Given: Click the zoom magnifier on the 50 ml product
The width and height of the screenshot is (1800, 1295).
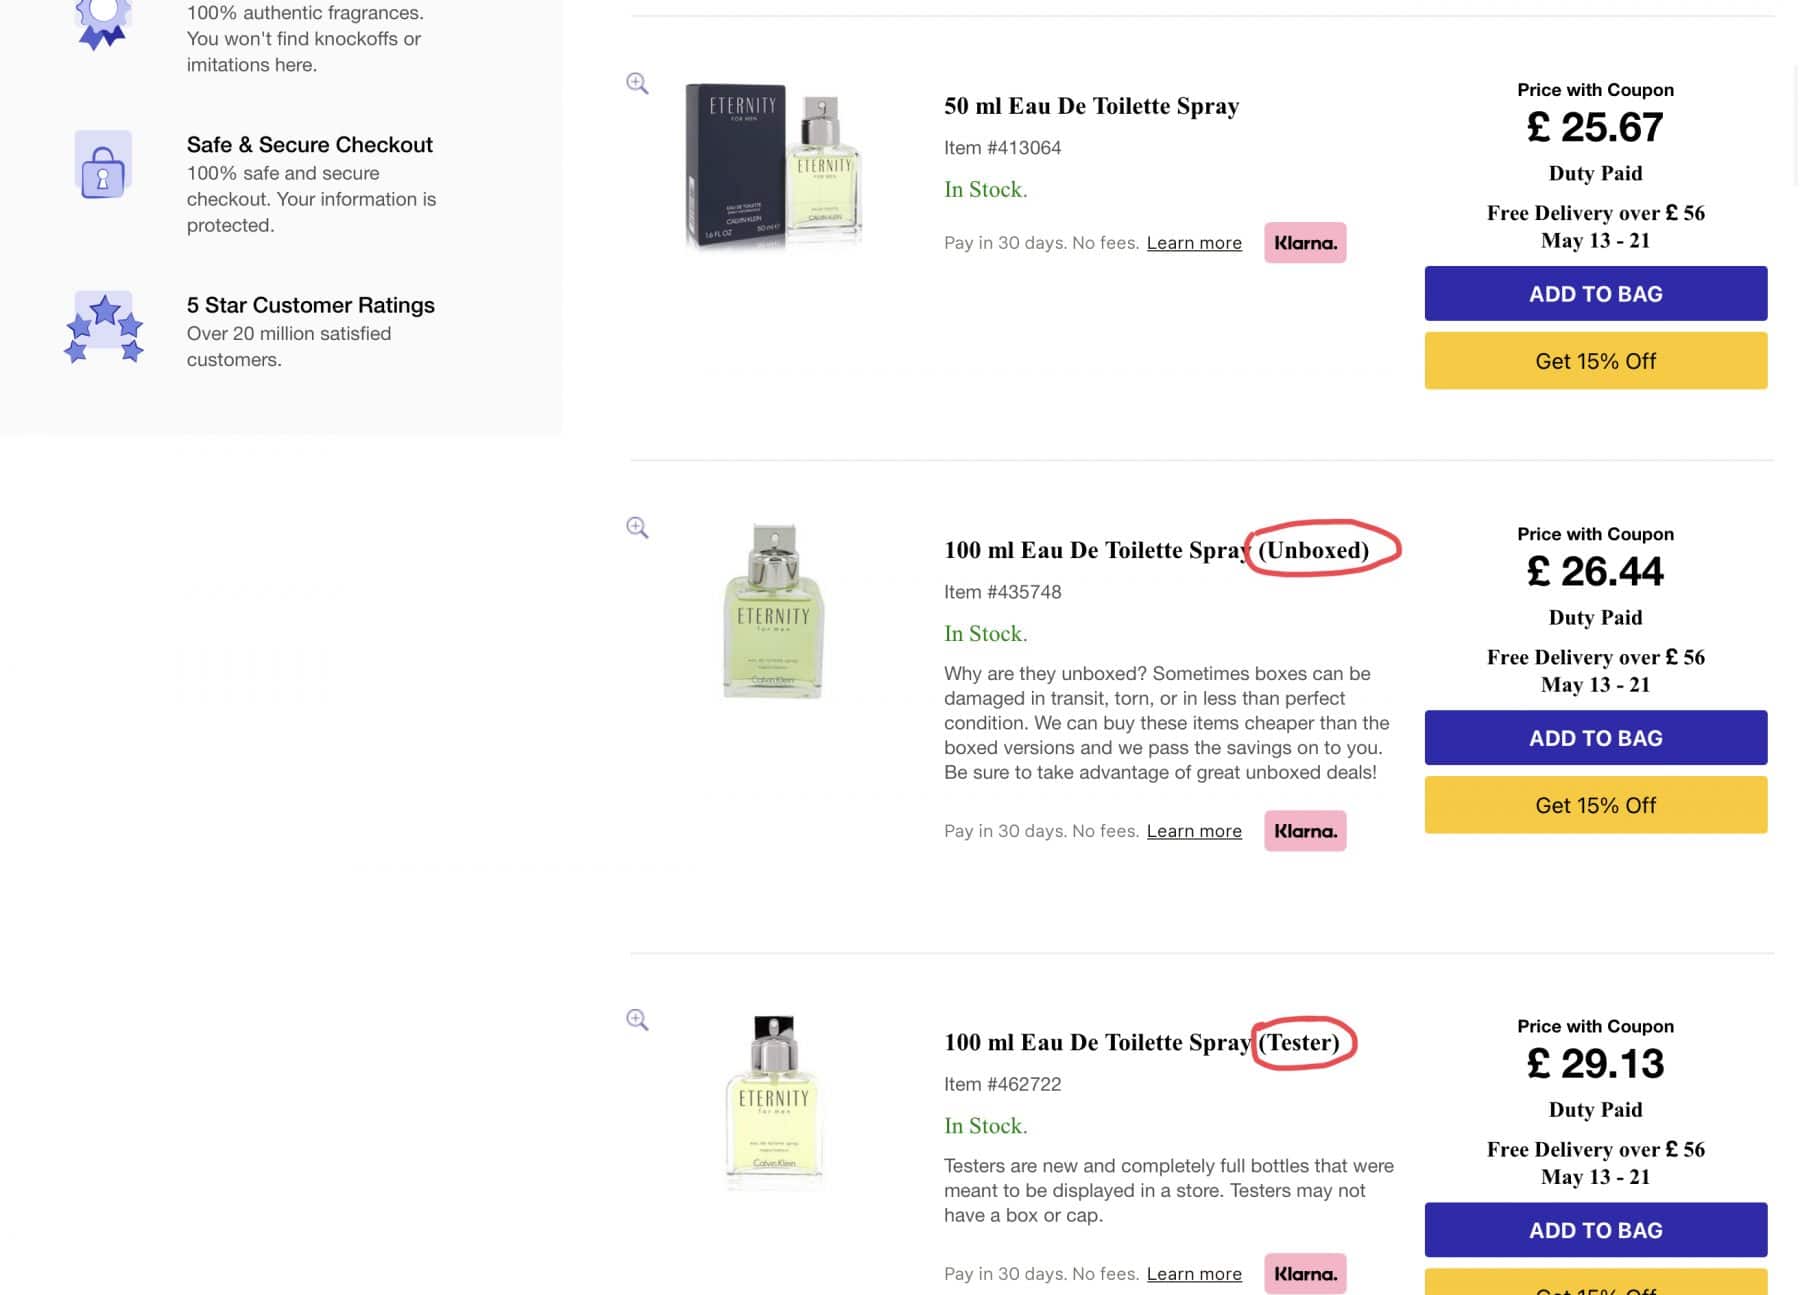Looking at the screenshot, I should coord(636,83).
